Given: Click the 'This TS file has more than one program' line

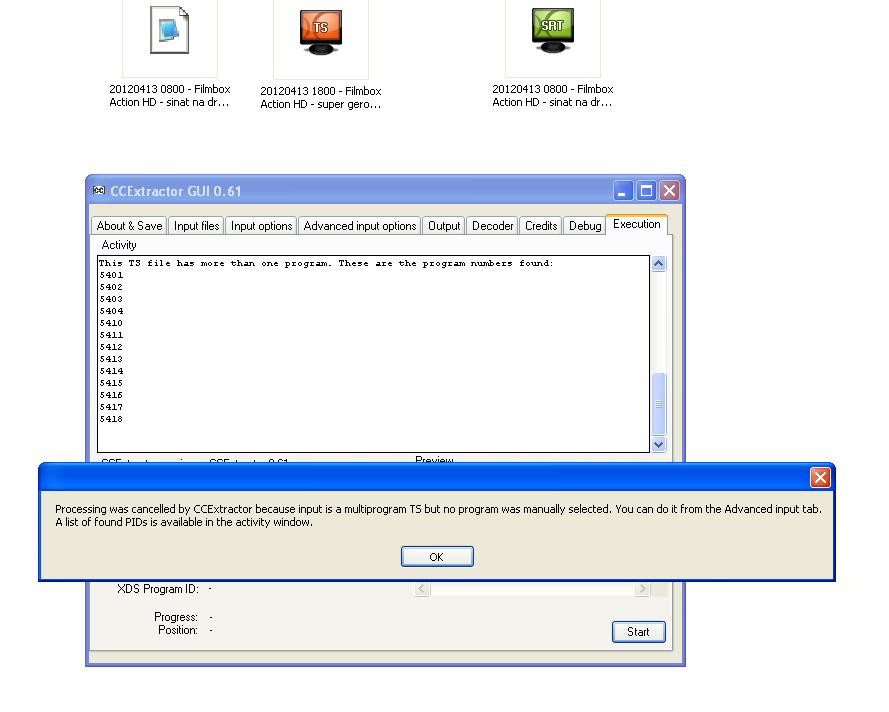Looking at the screenshot, I should tap(326, 263).
